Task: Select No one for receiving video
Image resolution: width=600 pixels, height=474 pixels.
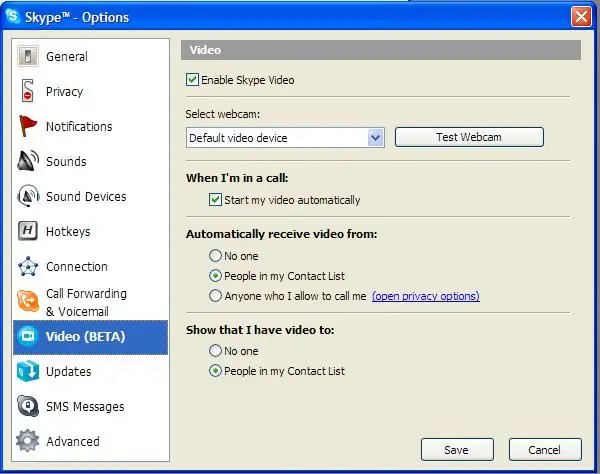Action: point(215,256)
